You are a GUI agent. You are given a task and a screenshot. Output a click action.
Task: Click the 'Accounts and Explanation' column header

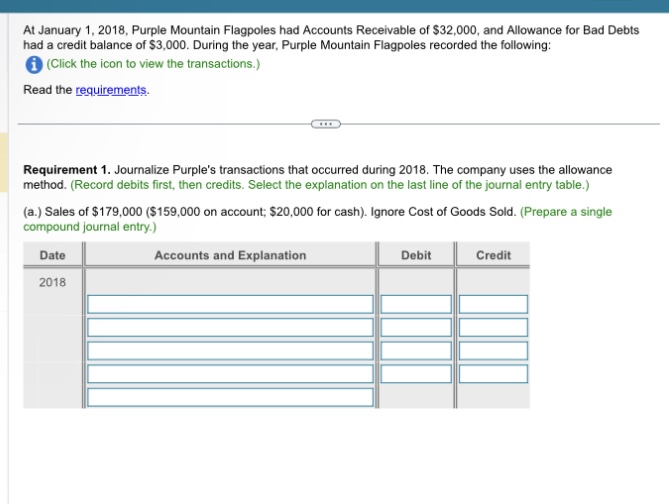(230, 255)
